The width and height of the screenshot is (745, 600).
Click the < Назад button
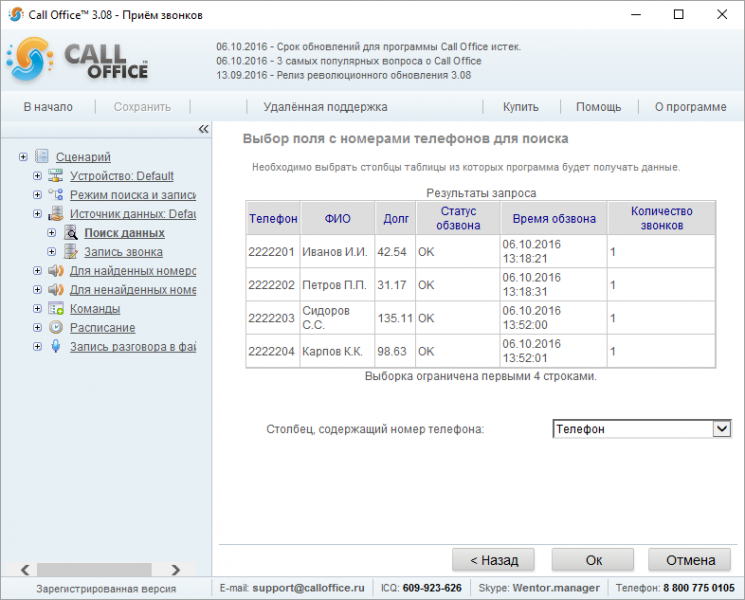[493, 560]
